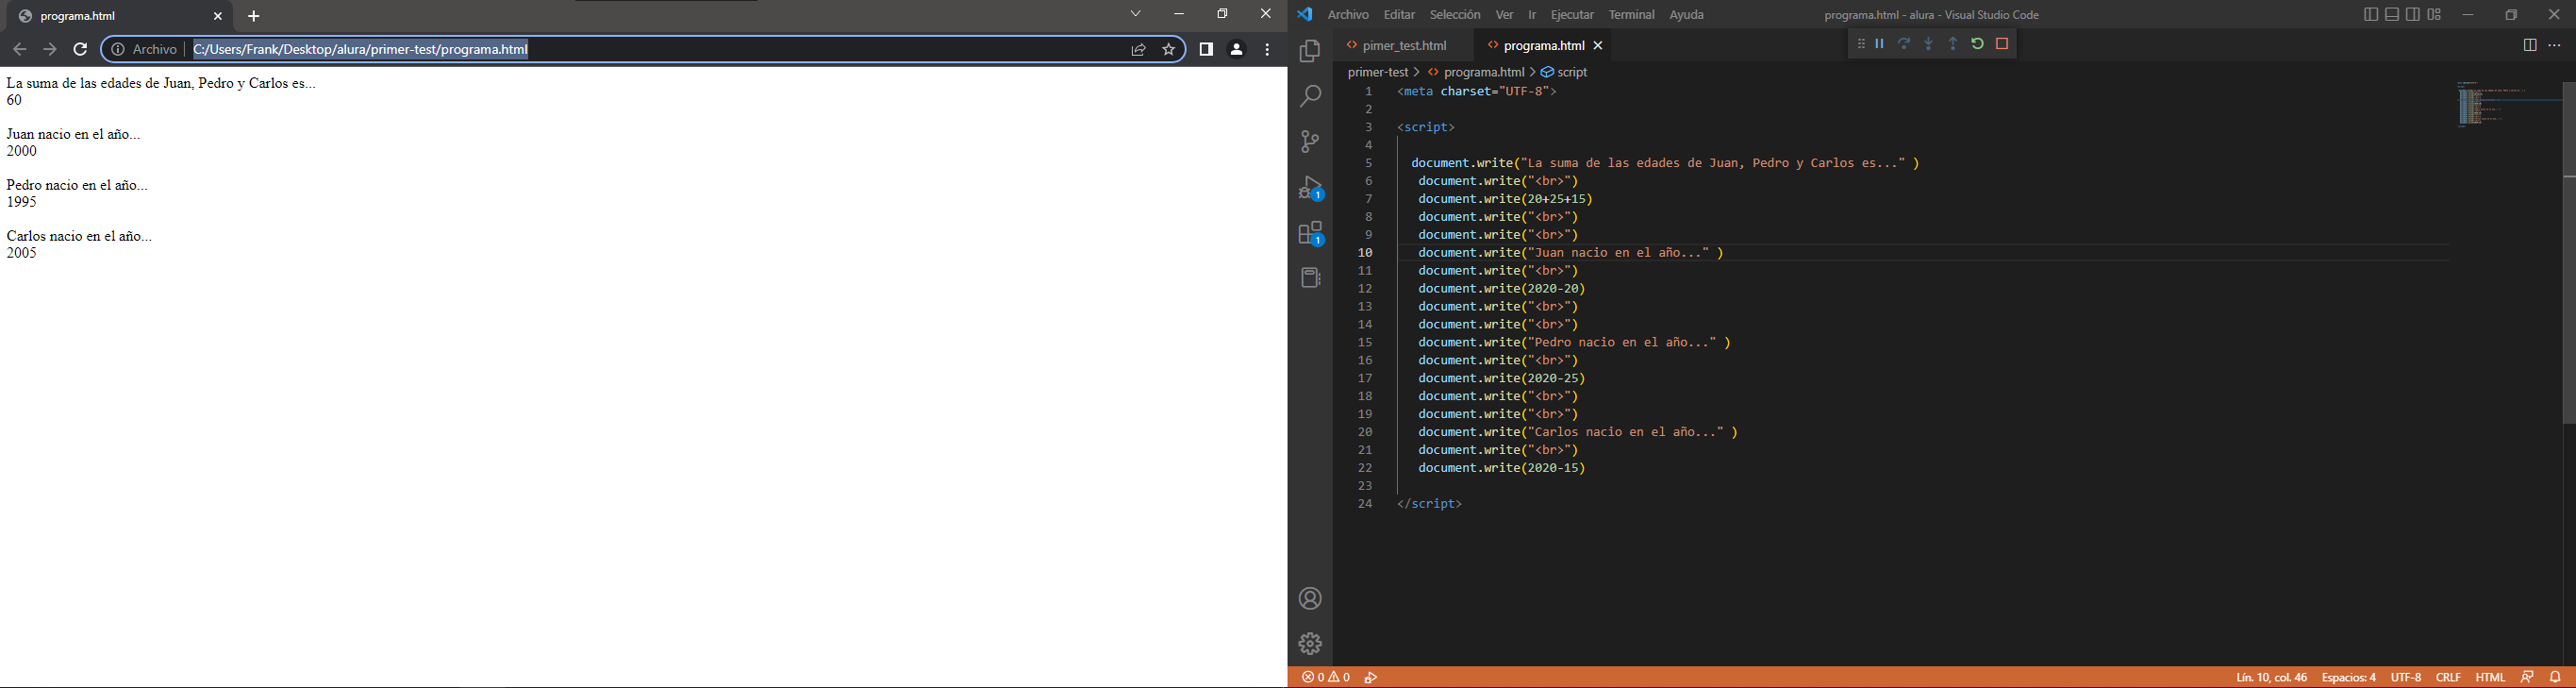Open the browser tab search dropdown
Viewport: 2576px width, 688px height.
click(1136, 14)
